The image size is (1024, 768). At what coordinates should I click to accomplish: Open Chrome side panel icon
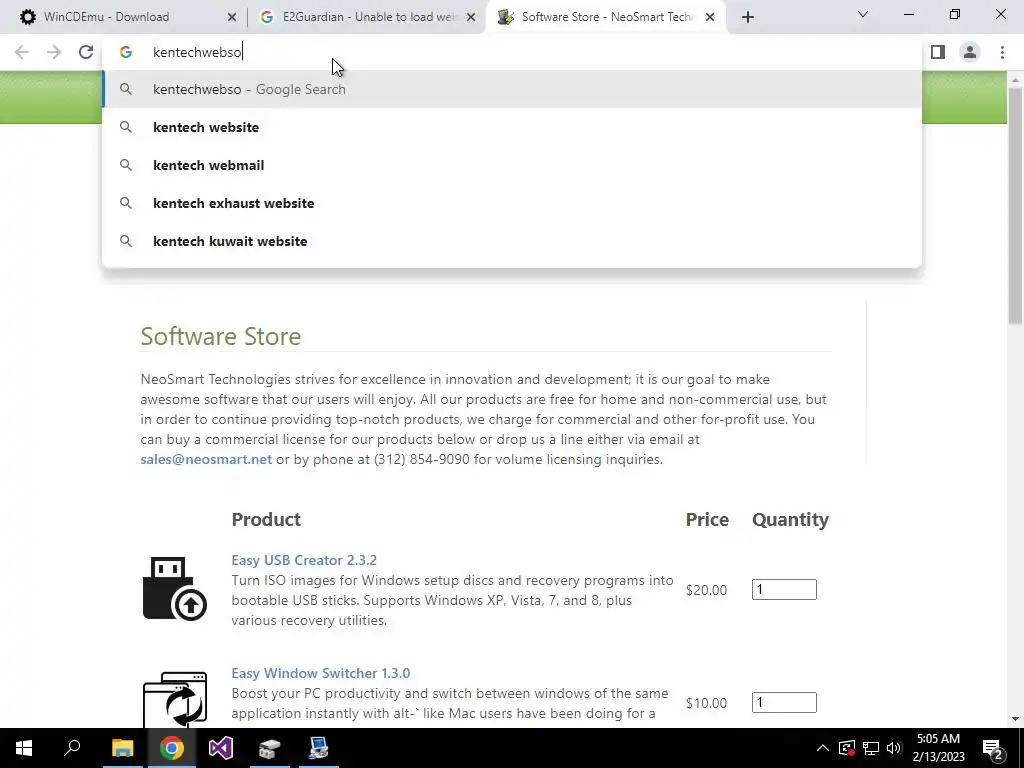(x=938, y=52)
